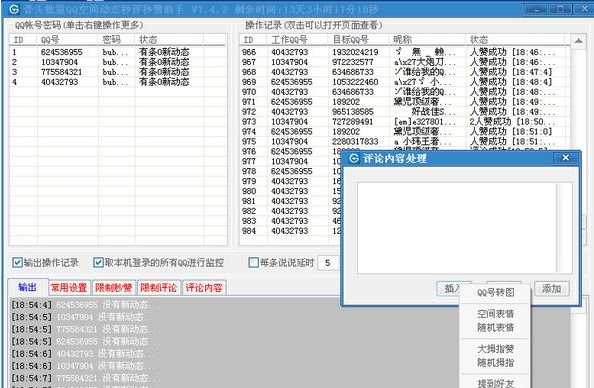The width and height of the screenshot is (594, 388).
Task: Select operation record row 973
Action: pos(404,122)
